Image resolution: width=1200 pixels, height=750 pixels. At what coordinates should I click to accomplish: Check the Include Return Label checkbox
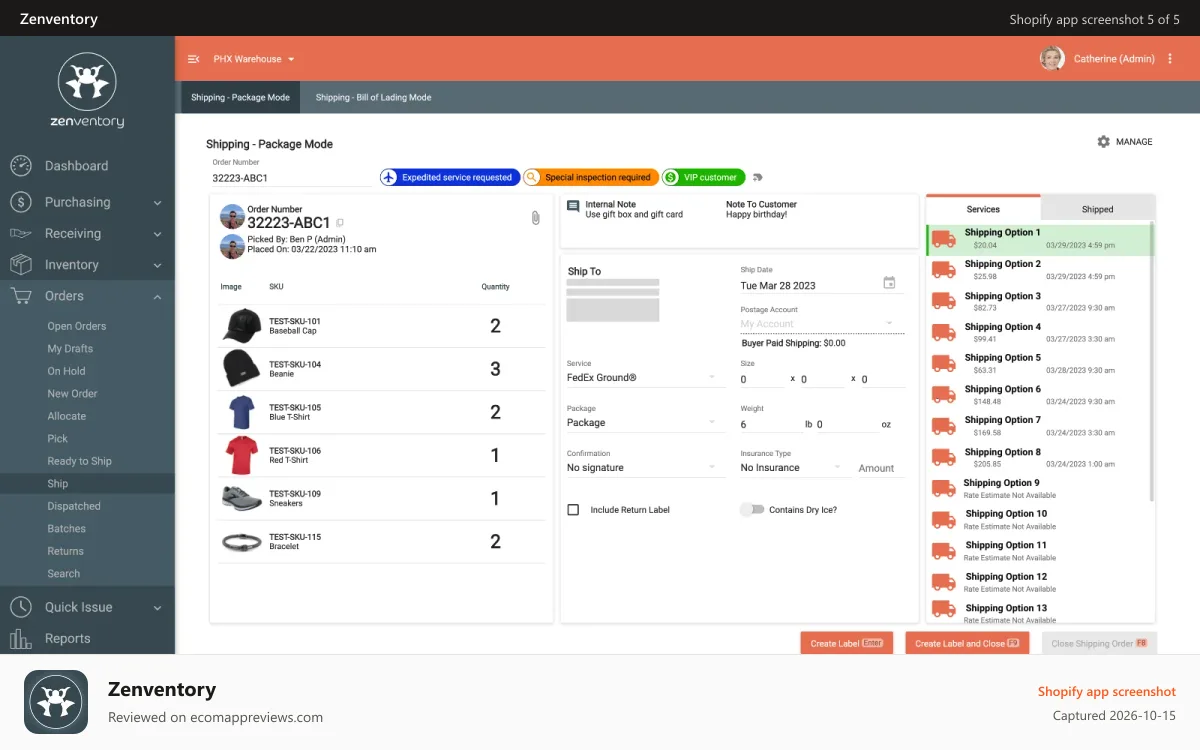[573, 510]
